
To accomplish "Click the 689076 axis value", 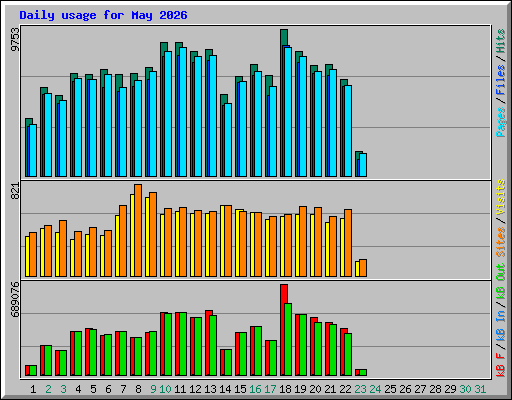I will pyautogui.click(x=15, y=300).
